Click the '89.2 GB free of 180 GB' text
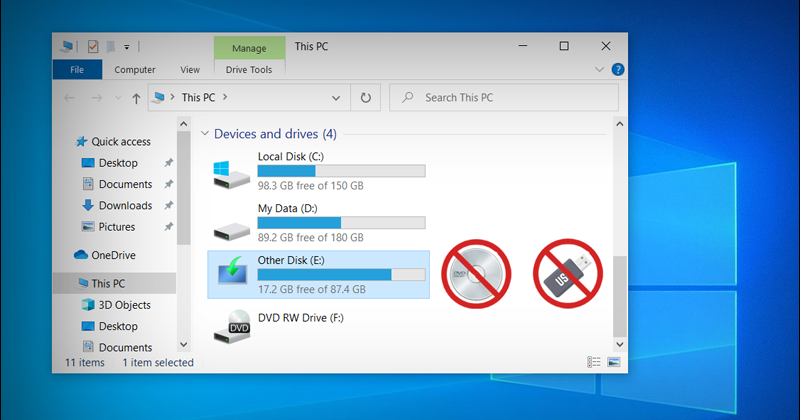800x420 pixels. pos(311,237)
